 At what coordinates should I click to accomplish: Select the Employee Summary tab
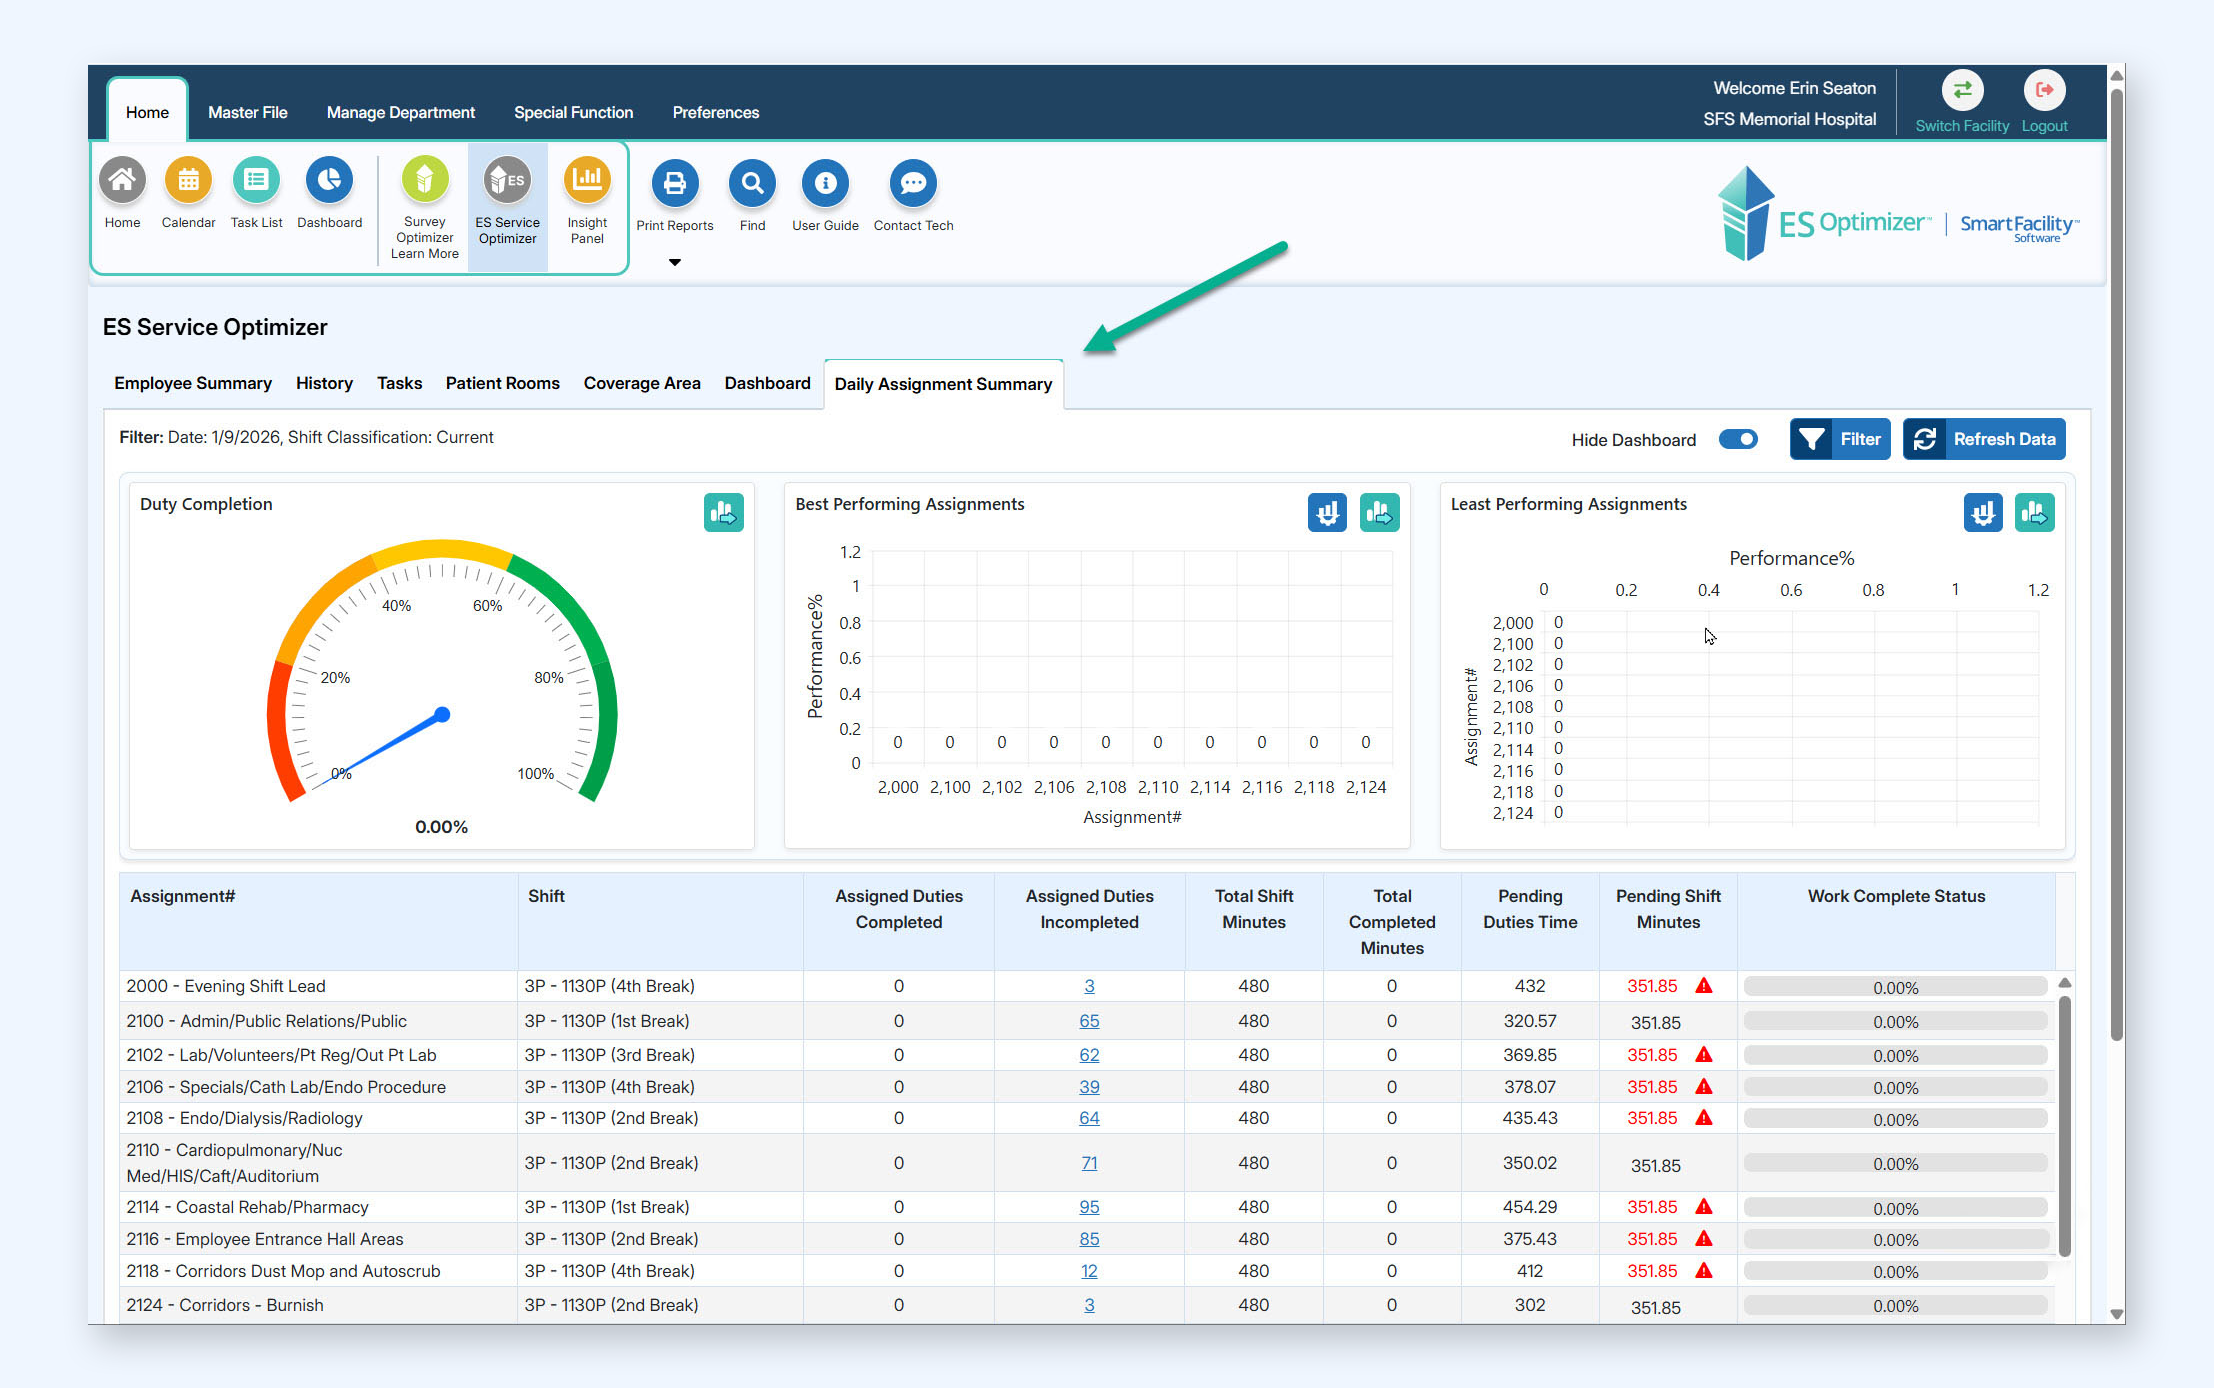(193, 383)
